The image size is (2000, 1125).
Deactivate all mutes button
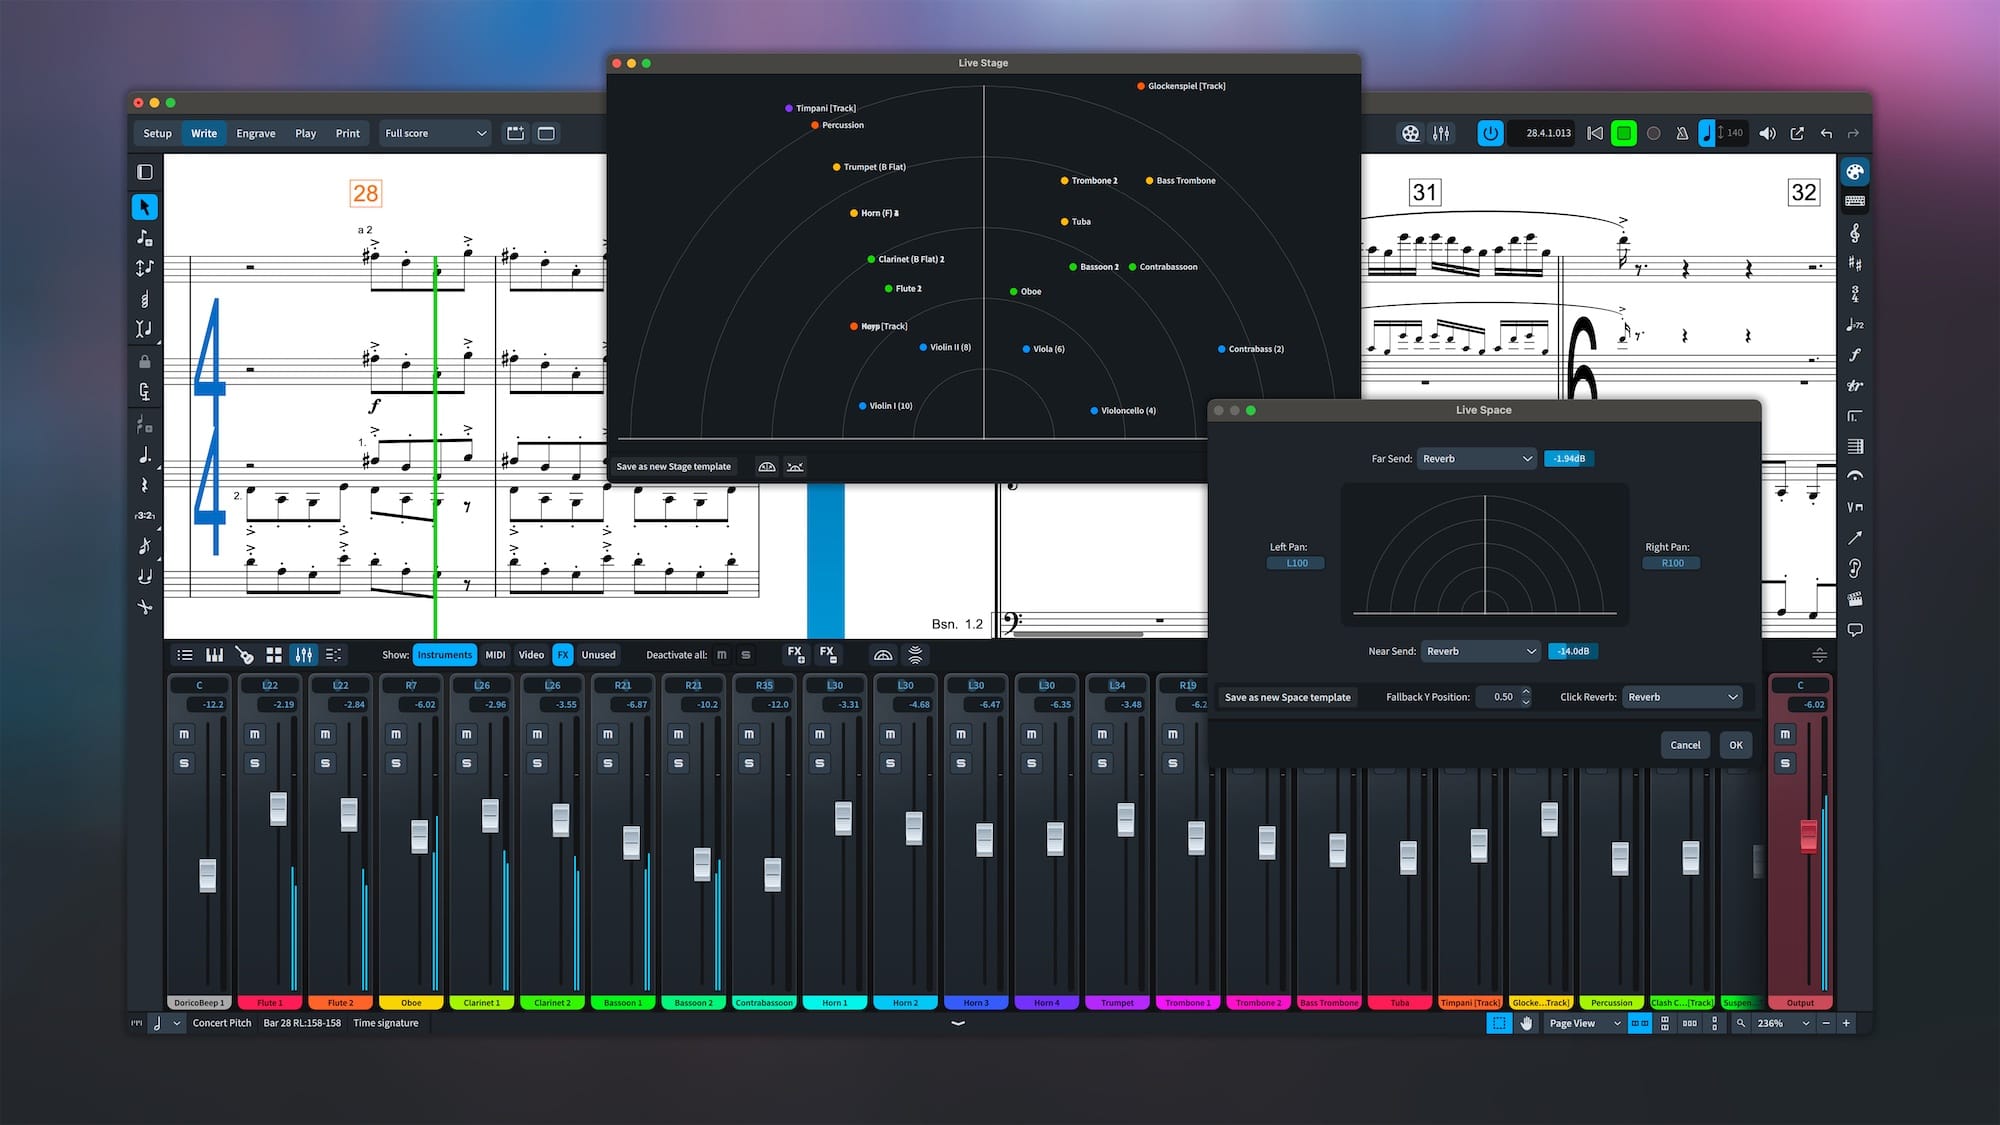click(x=722, y=655)
